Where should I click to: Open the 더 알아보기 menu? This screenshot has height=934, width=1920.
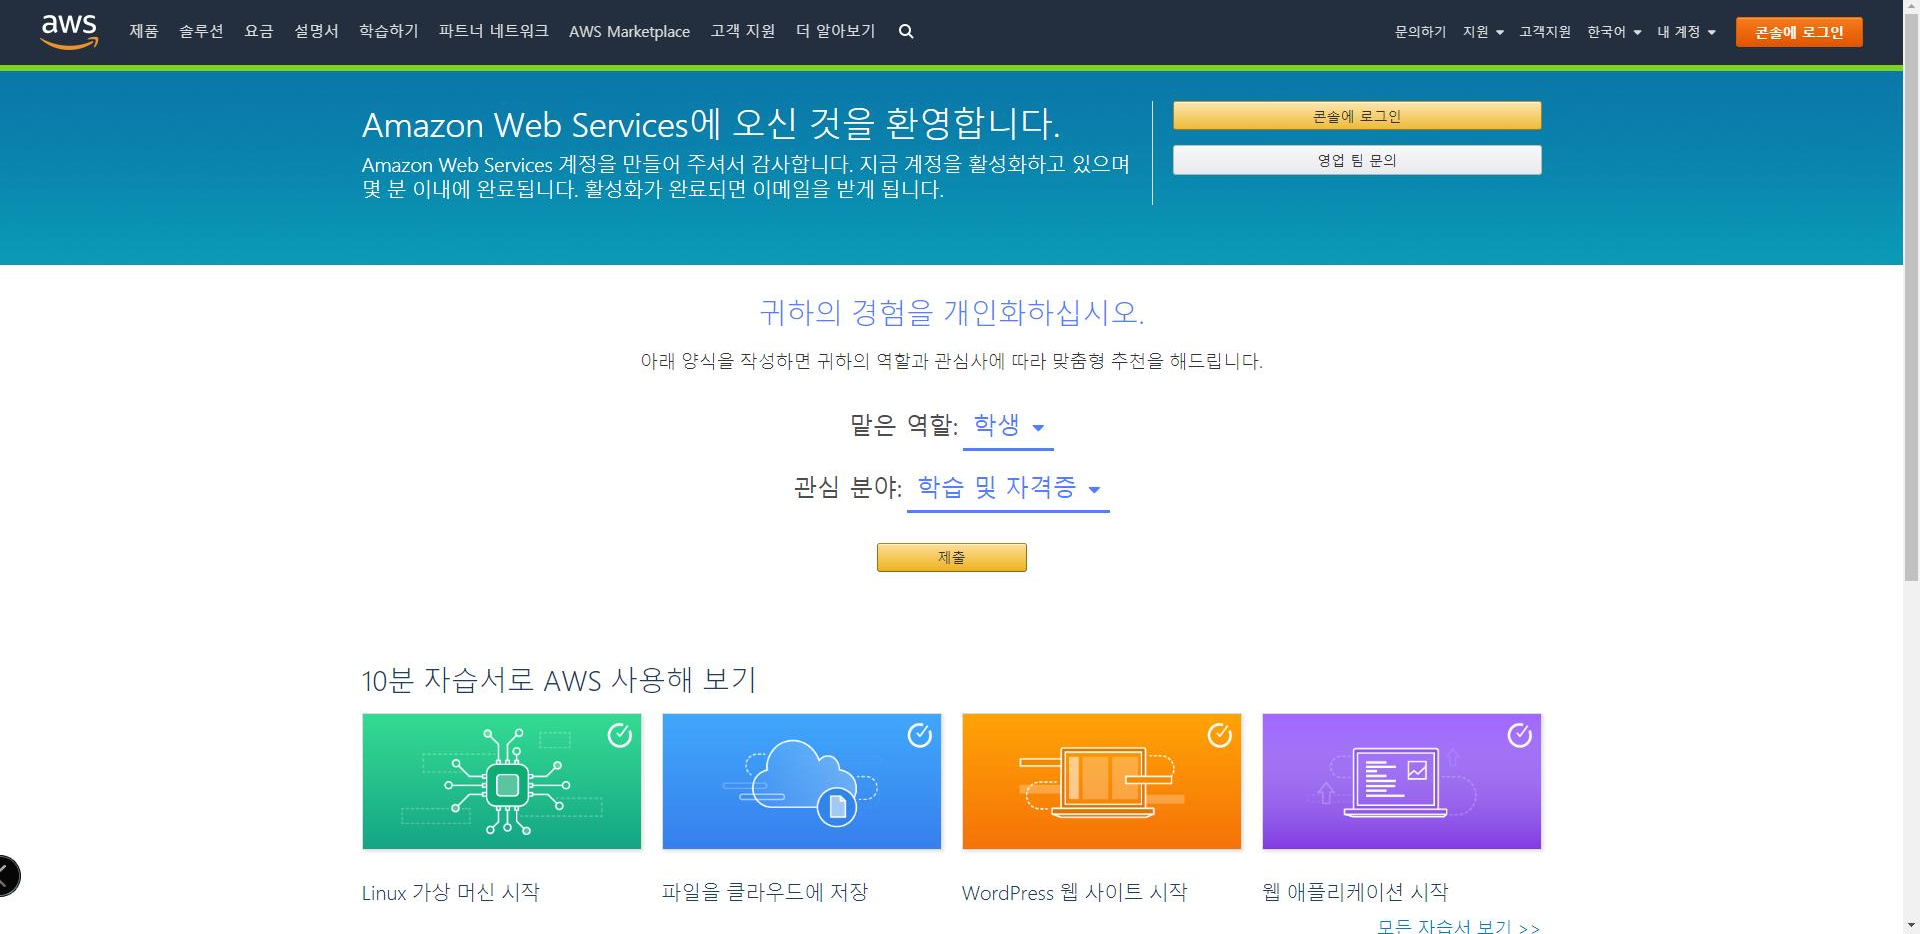click(x=836, y=32)
